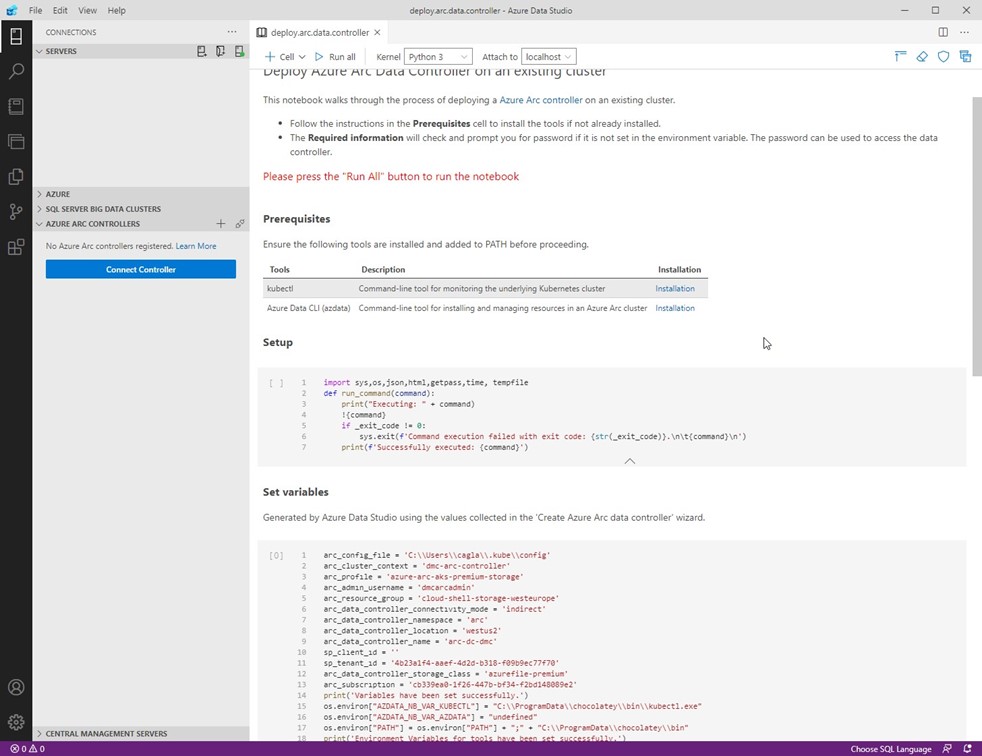
Task: Open the Learn More link
Action: point(196,246)
